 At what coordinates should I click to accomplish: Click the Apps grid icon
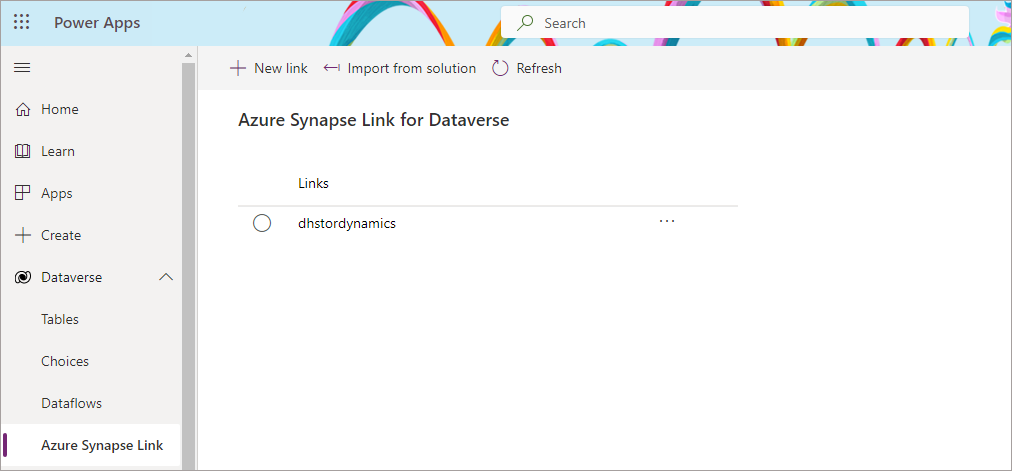(23, 194)
